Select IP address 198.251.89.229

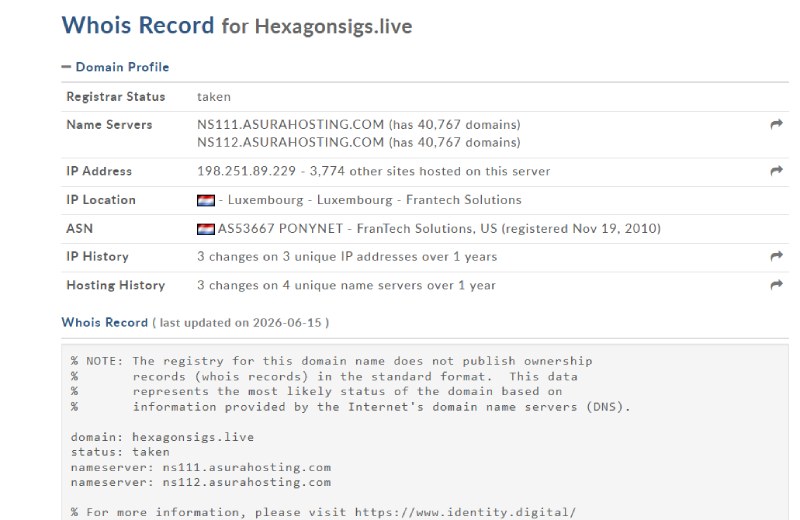tap(246, 171)
